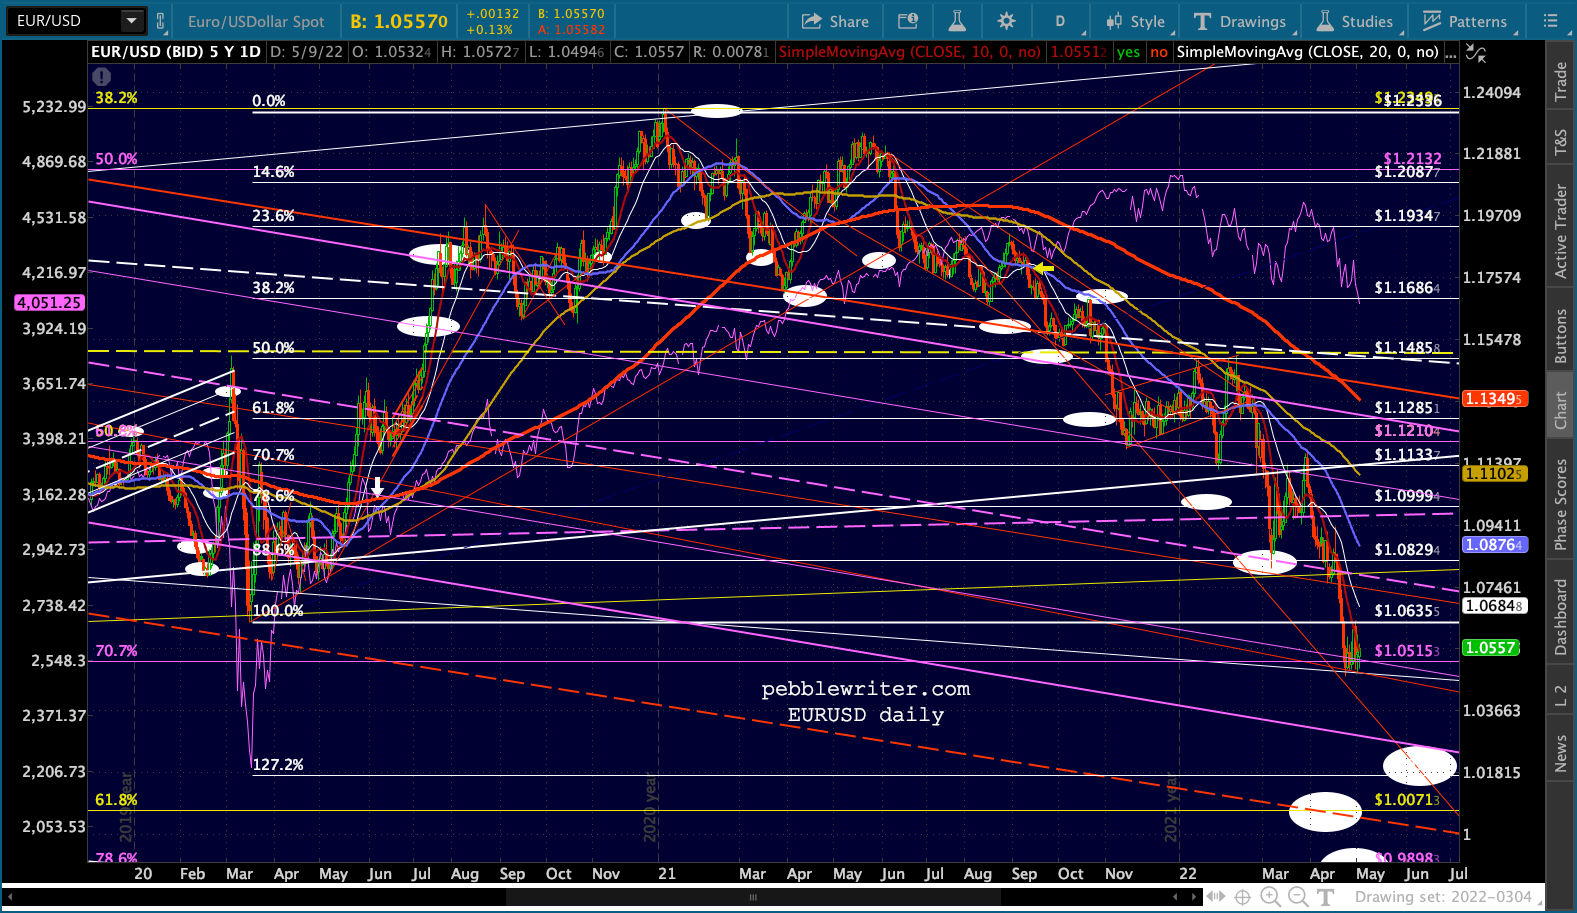Image resolution: width=1577 pixels, height=913 pixels.
Task: Toggle the expansion area compress icon
Action: click(1215, 897)
